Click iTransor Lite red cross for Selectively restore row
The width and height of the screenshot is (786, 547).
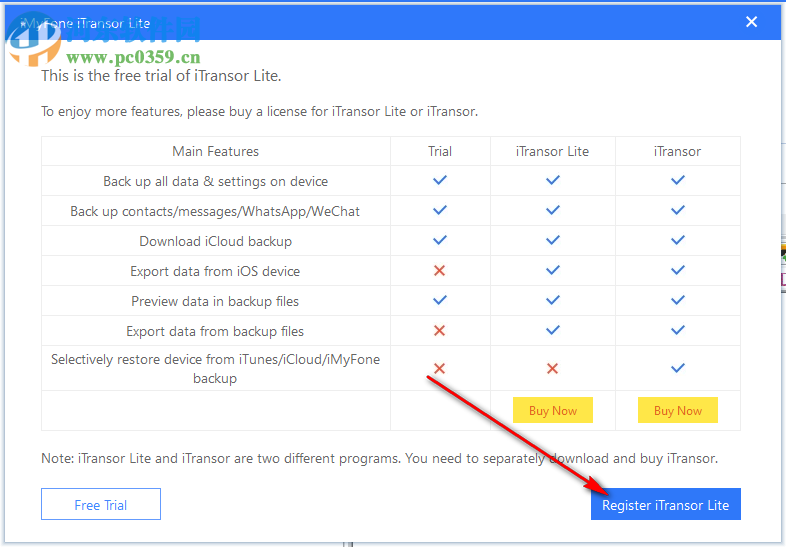click(x=552, y=369)
